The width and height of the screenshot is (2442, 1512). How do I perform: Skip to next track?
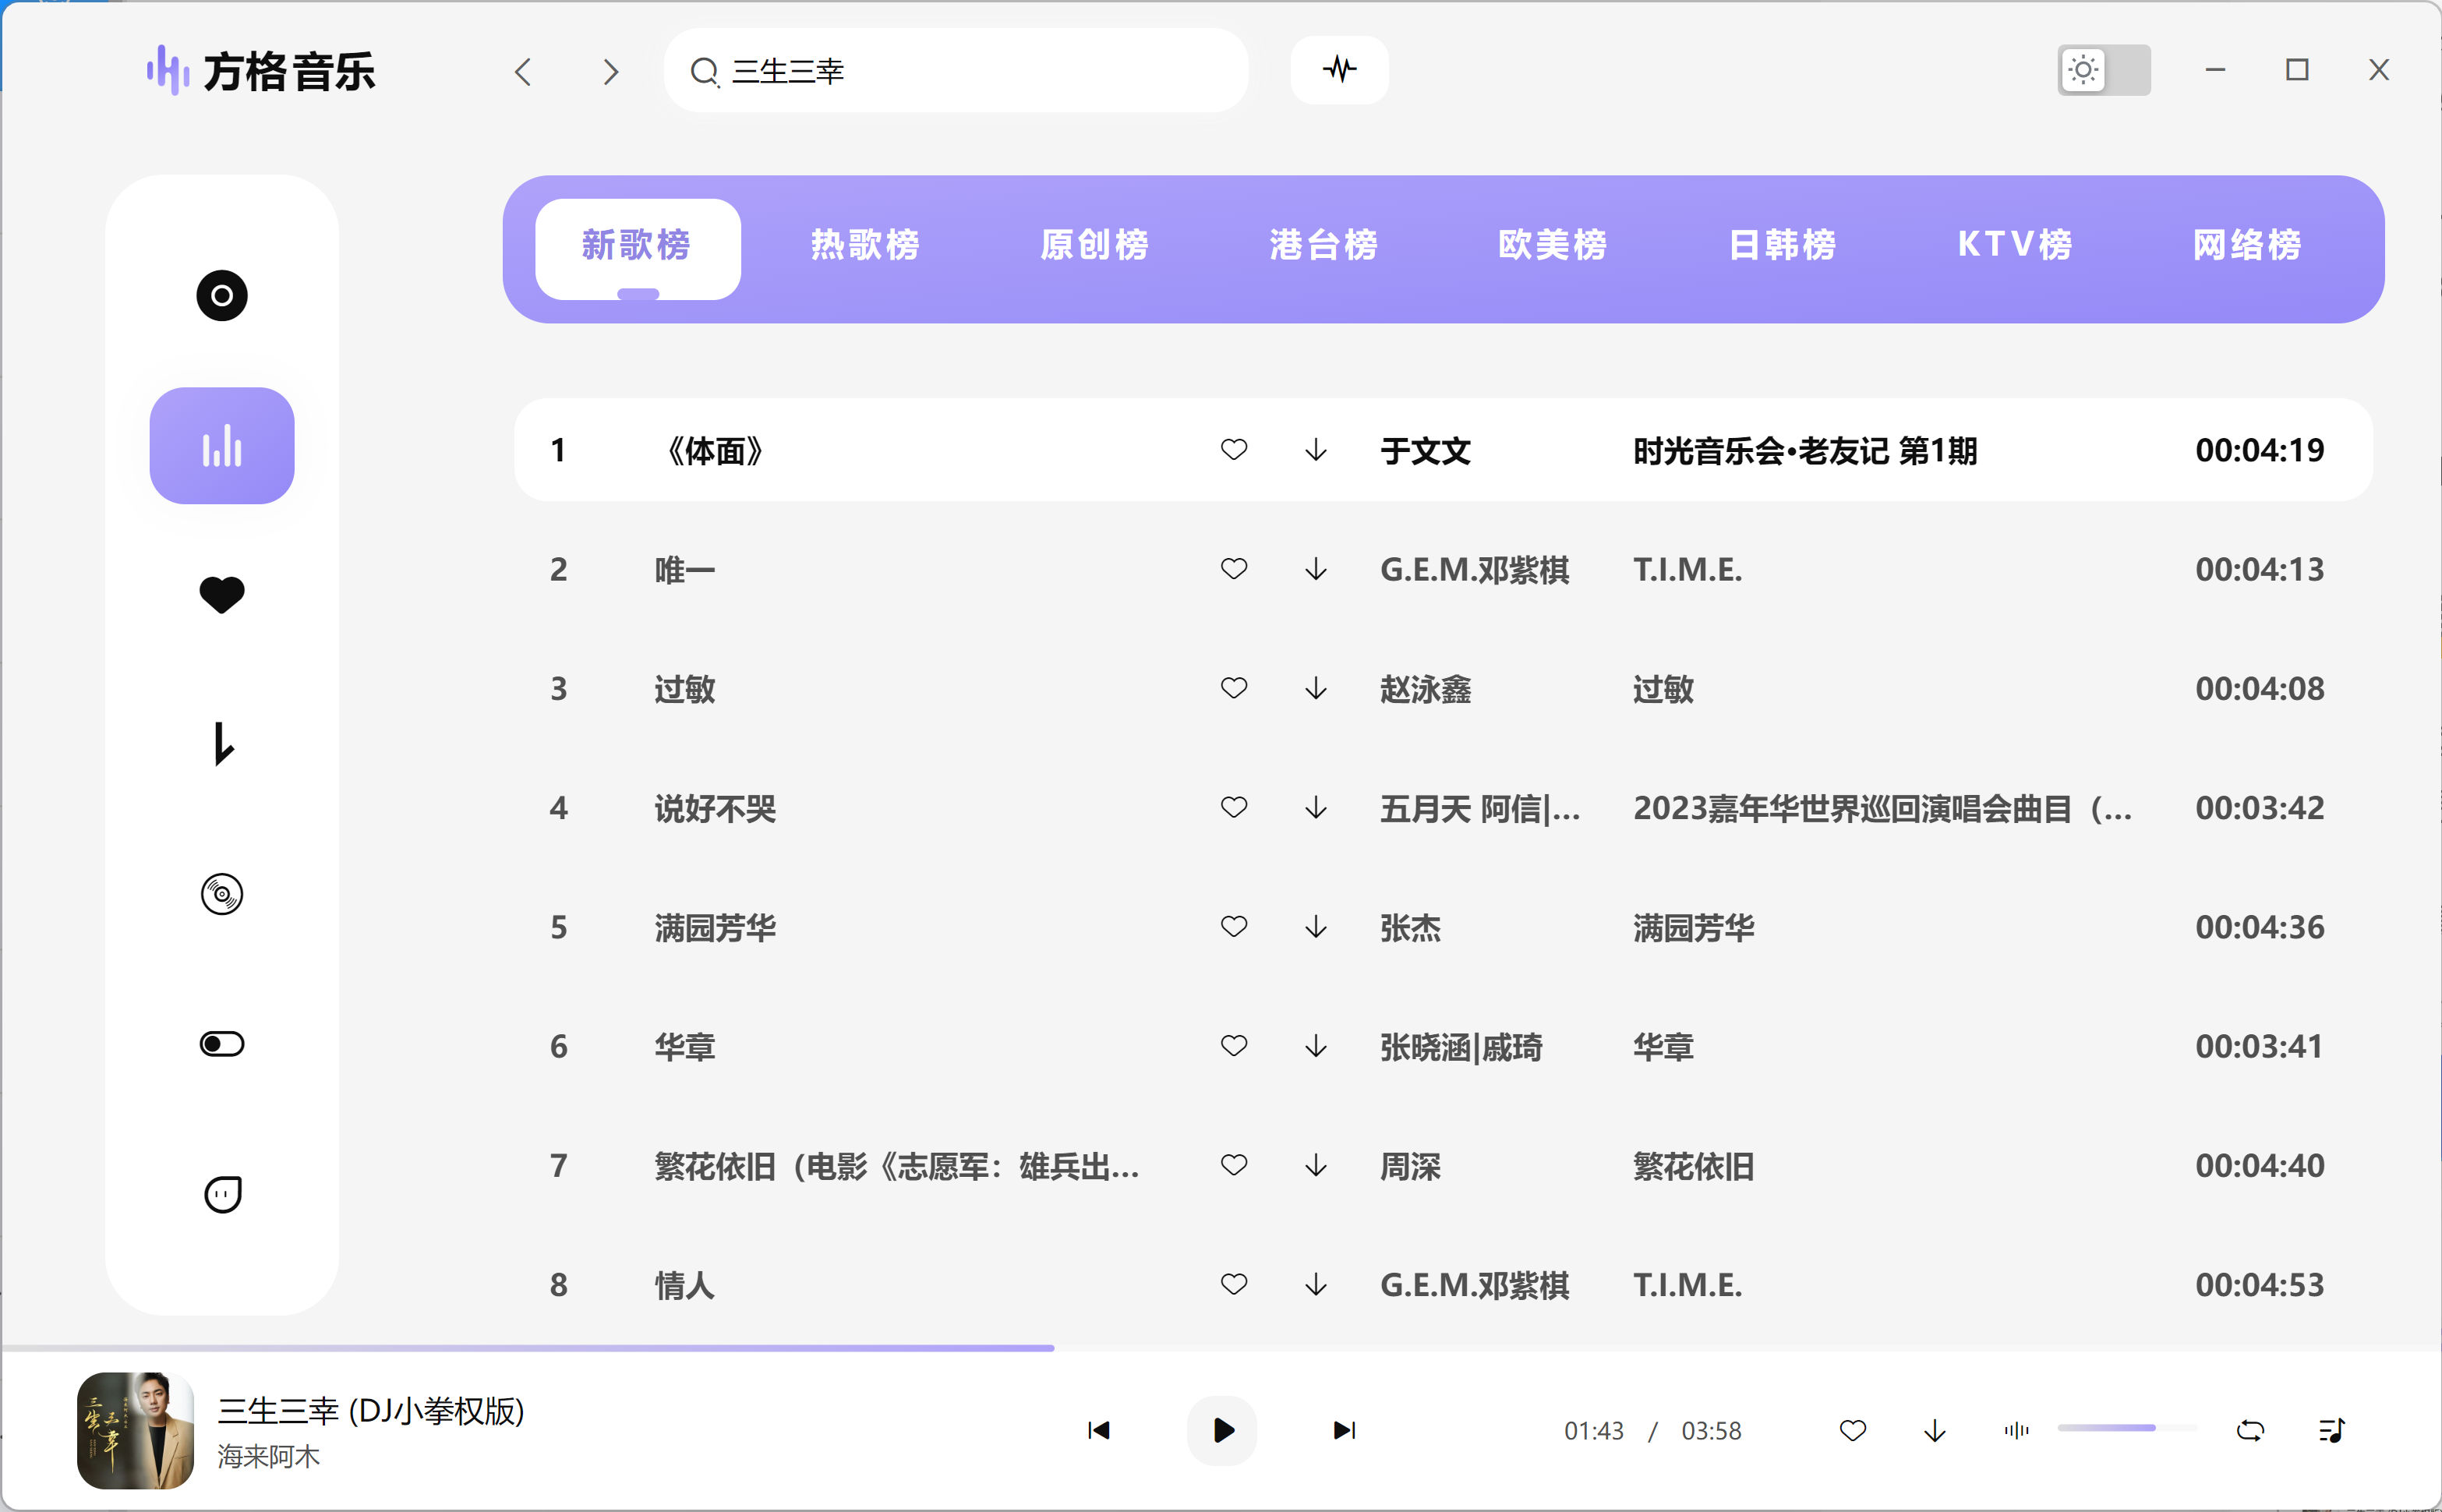pos(1344,1431)
